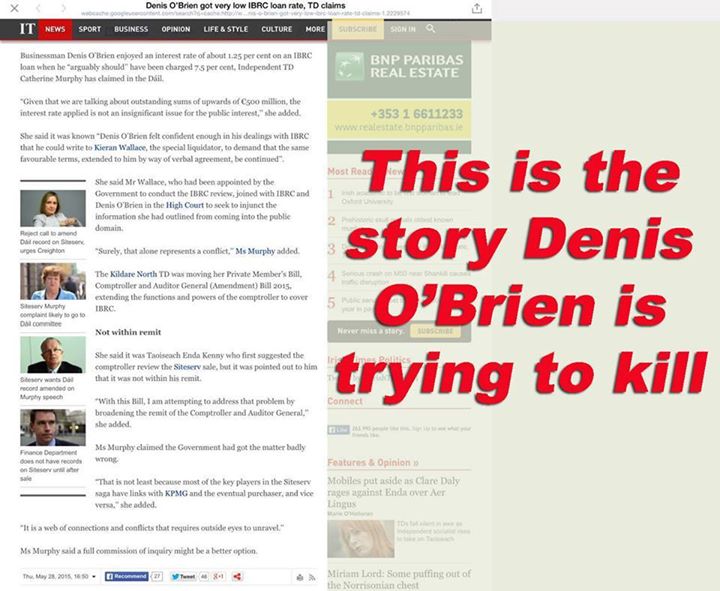This screenshot has height=591, width=720.
Task: Expand the article date dropdown arrow
Action: click(94, 576)
